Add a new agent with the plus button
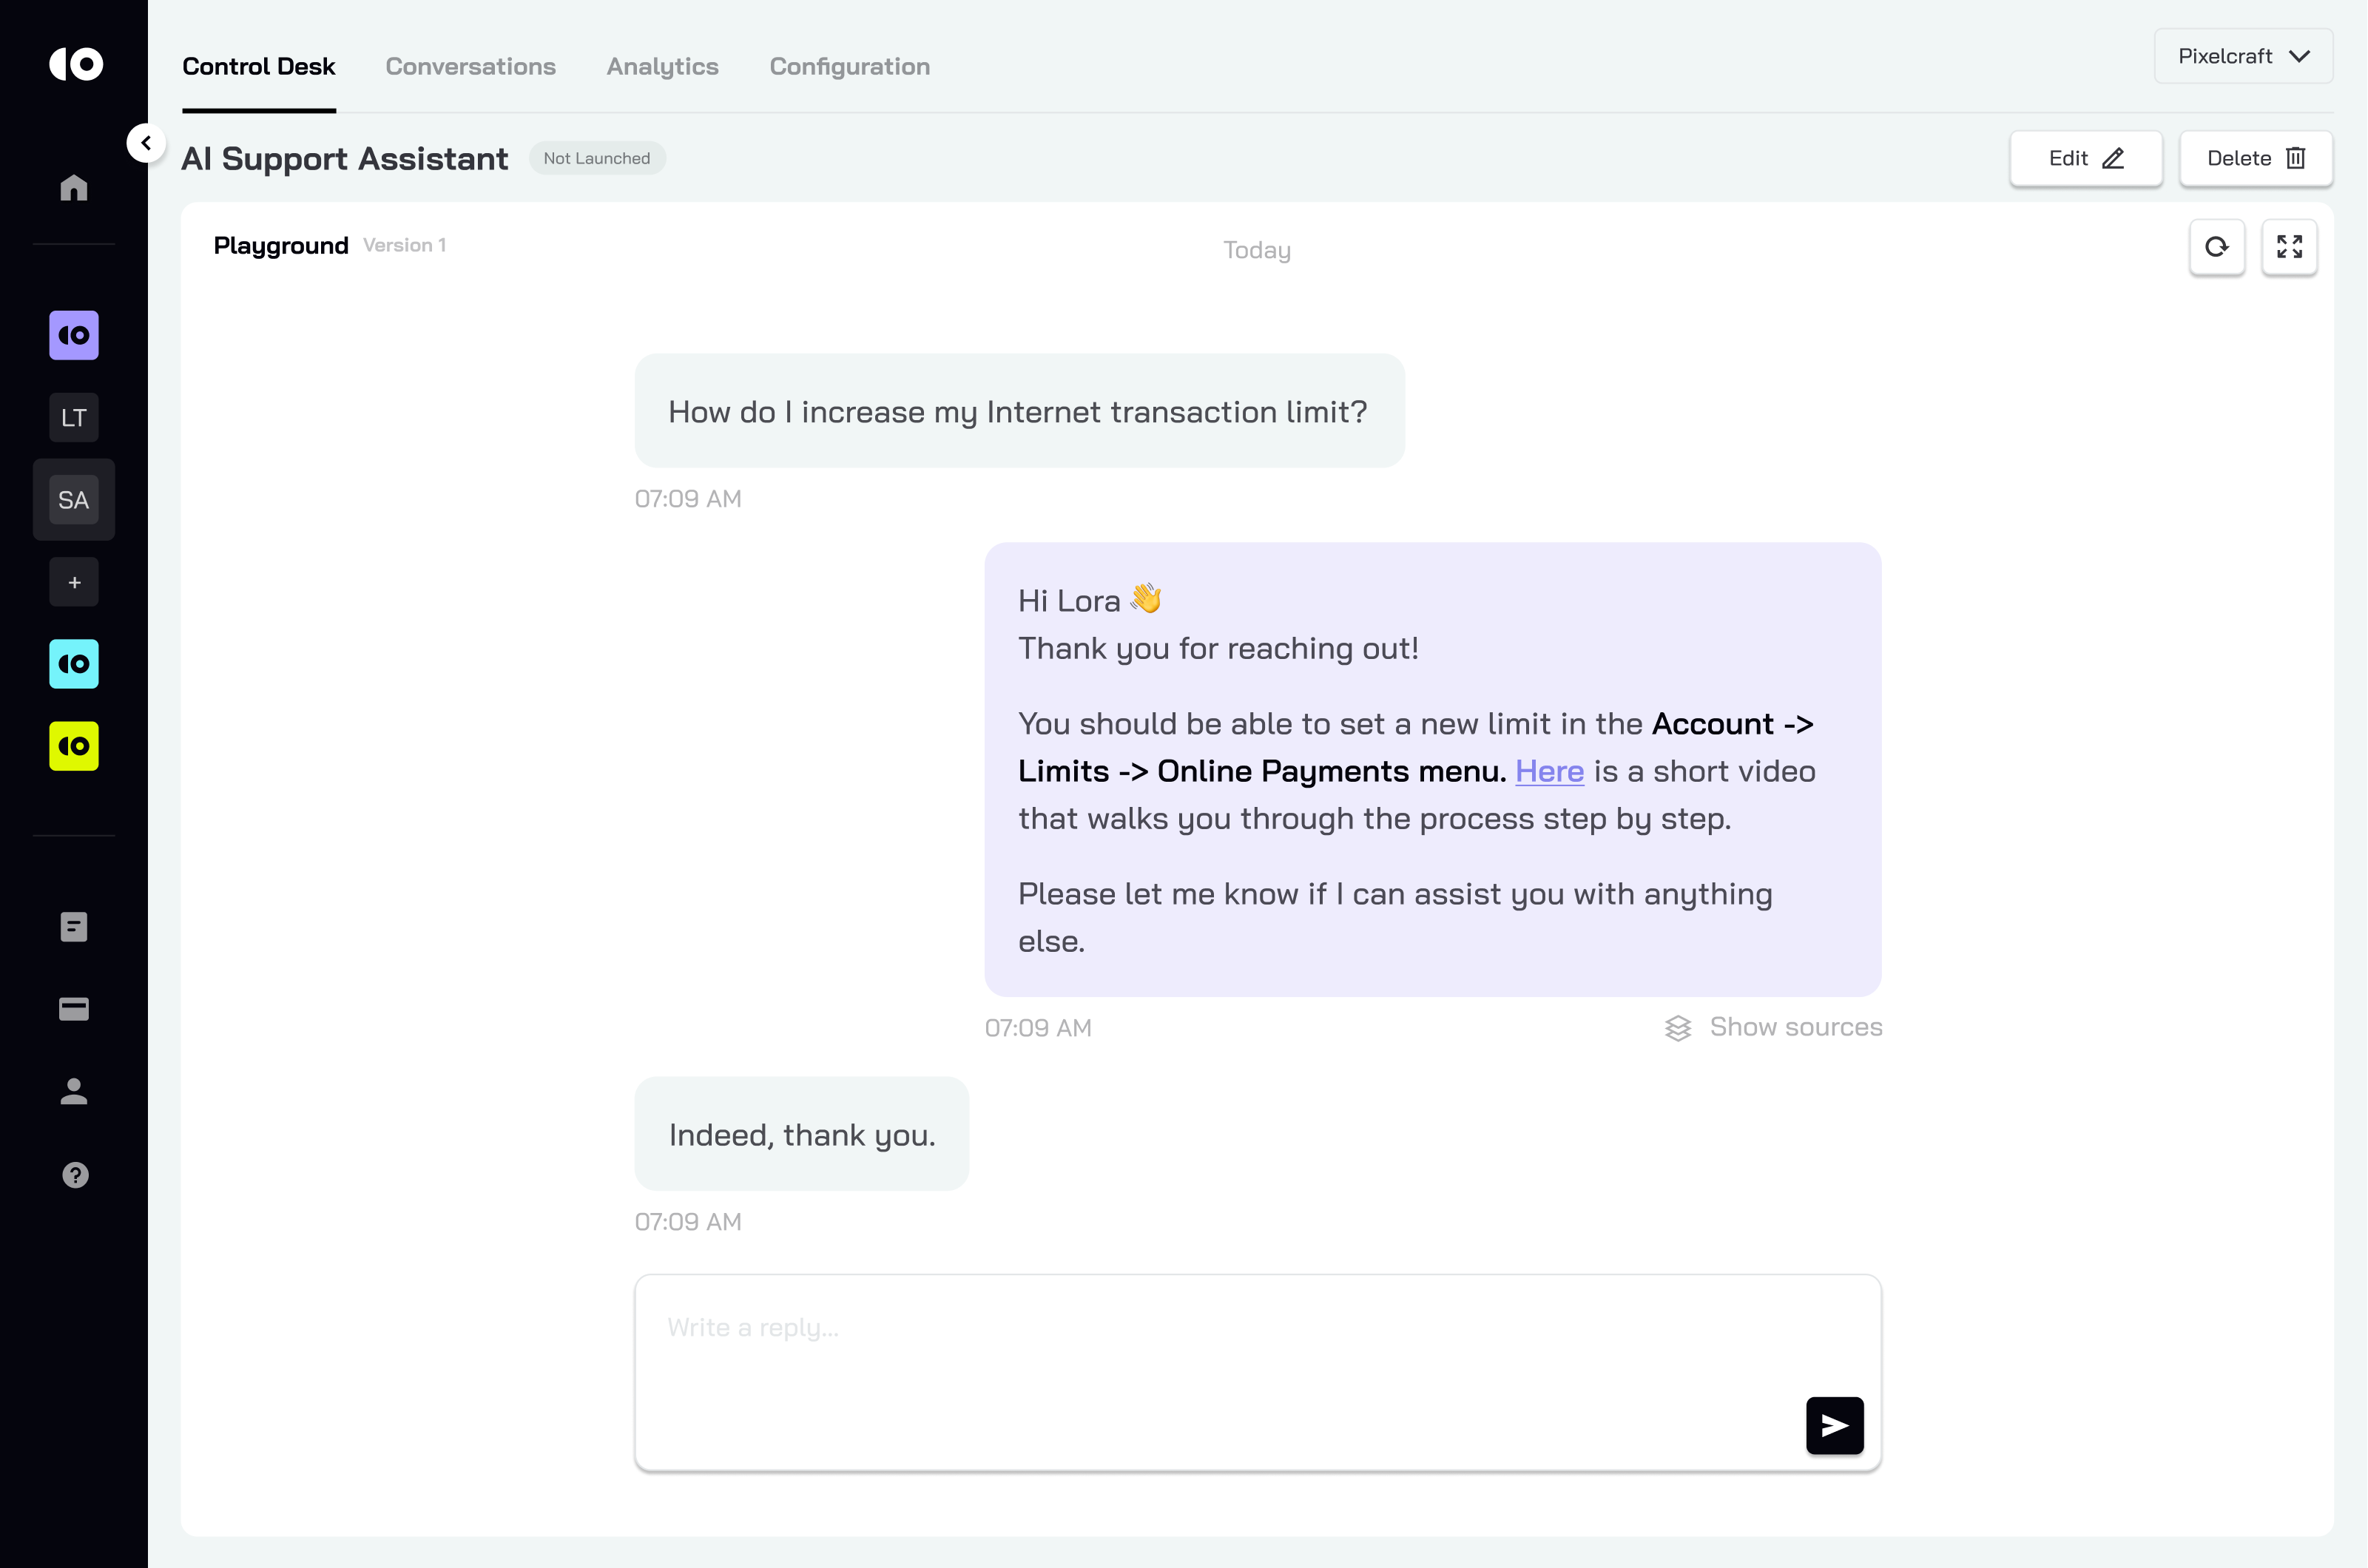Viewport: 2368px width, 1568px height. (74, 581)
